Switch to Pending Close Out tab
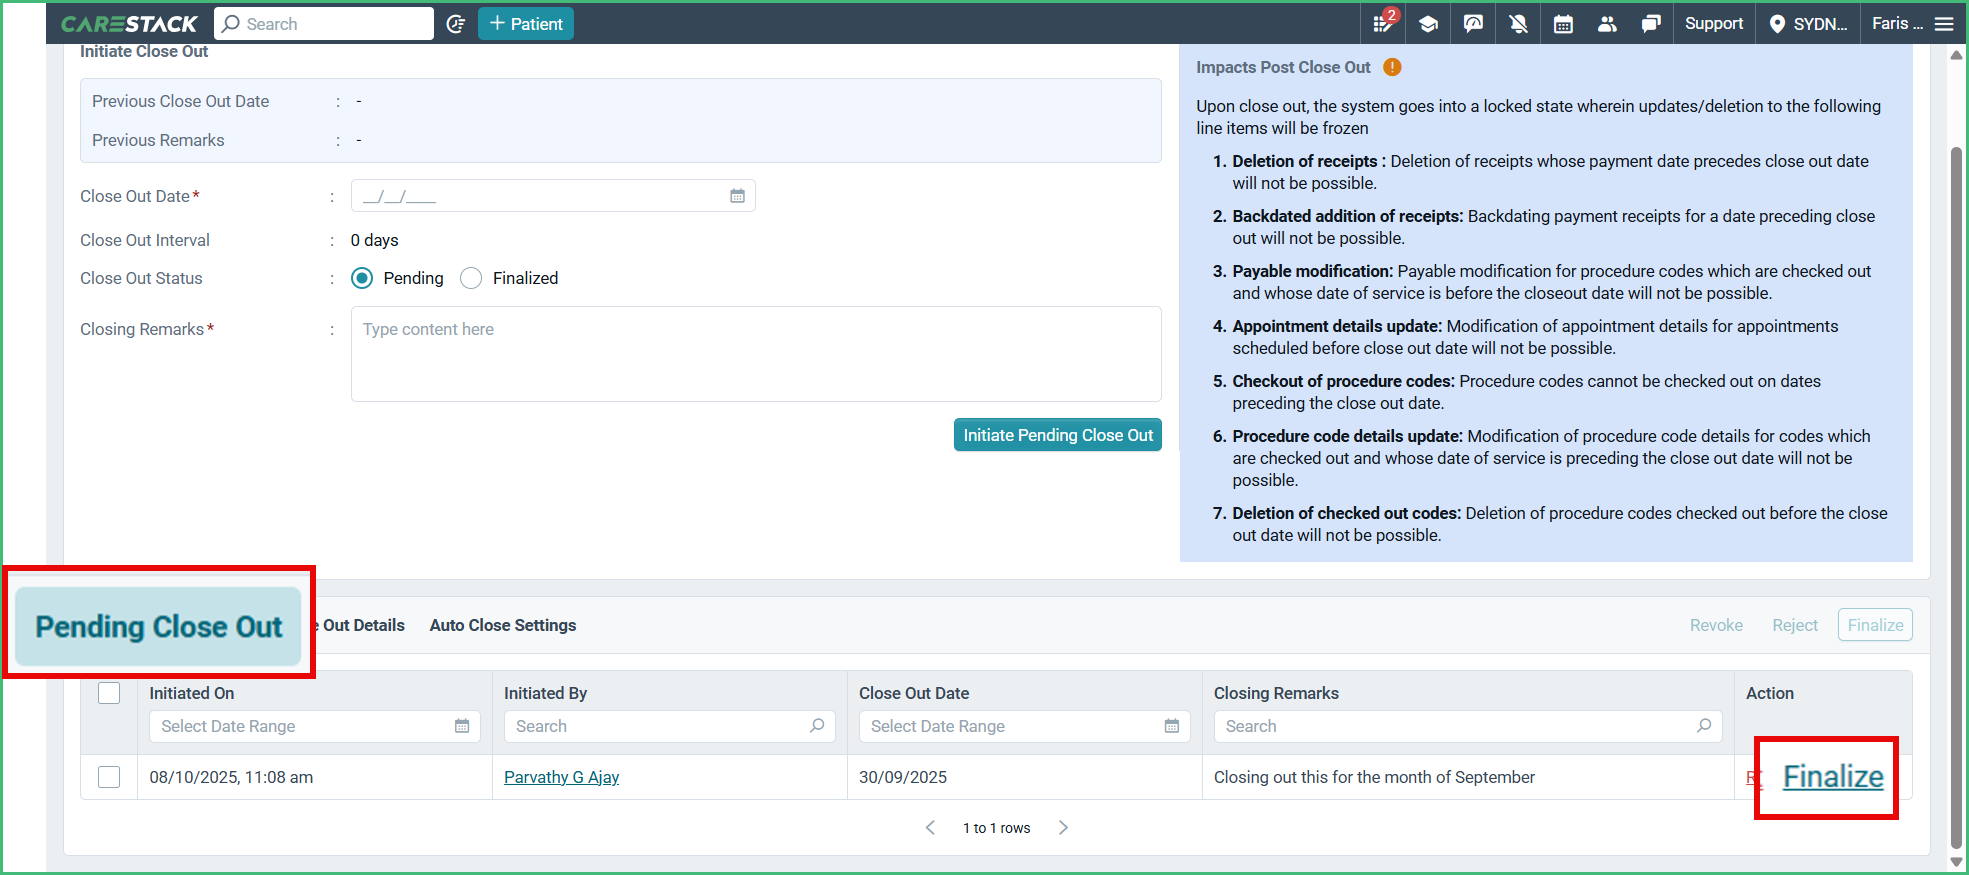The height and width of the screenshot is (875, 1969). 158,626
